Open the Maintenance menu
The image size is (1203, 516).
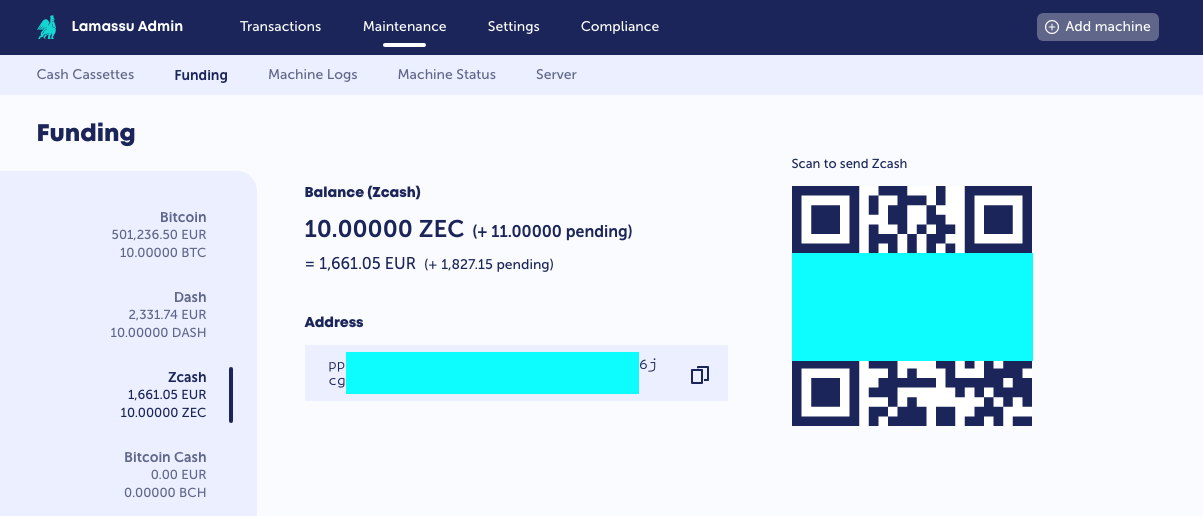(x=405, y=27)
